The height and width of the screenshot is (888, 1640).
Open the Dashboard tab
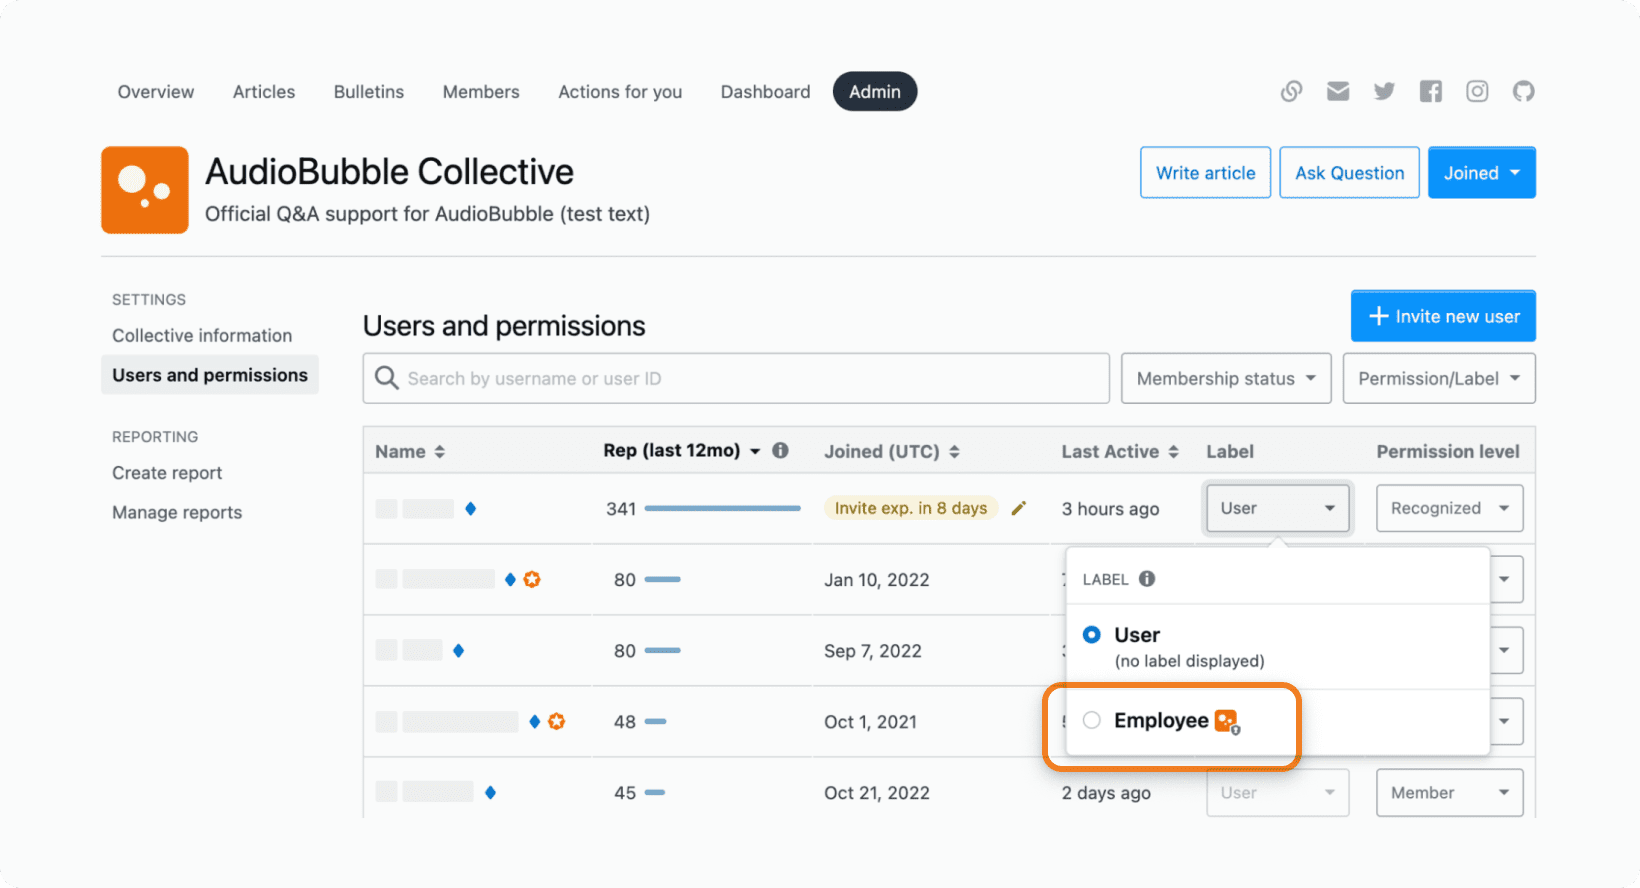(765, 92)
